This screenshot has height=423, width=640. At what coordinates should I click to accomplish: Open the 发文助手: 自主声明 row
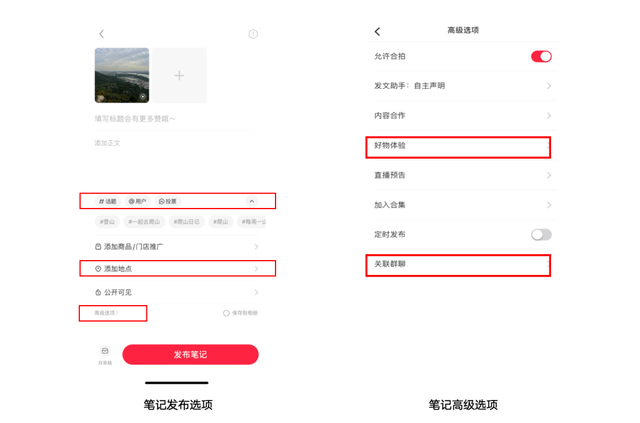pyautogui.click(x=463, y=86)
